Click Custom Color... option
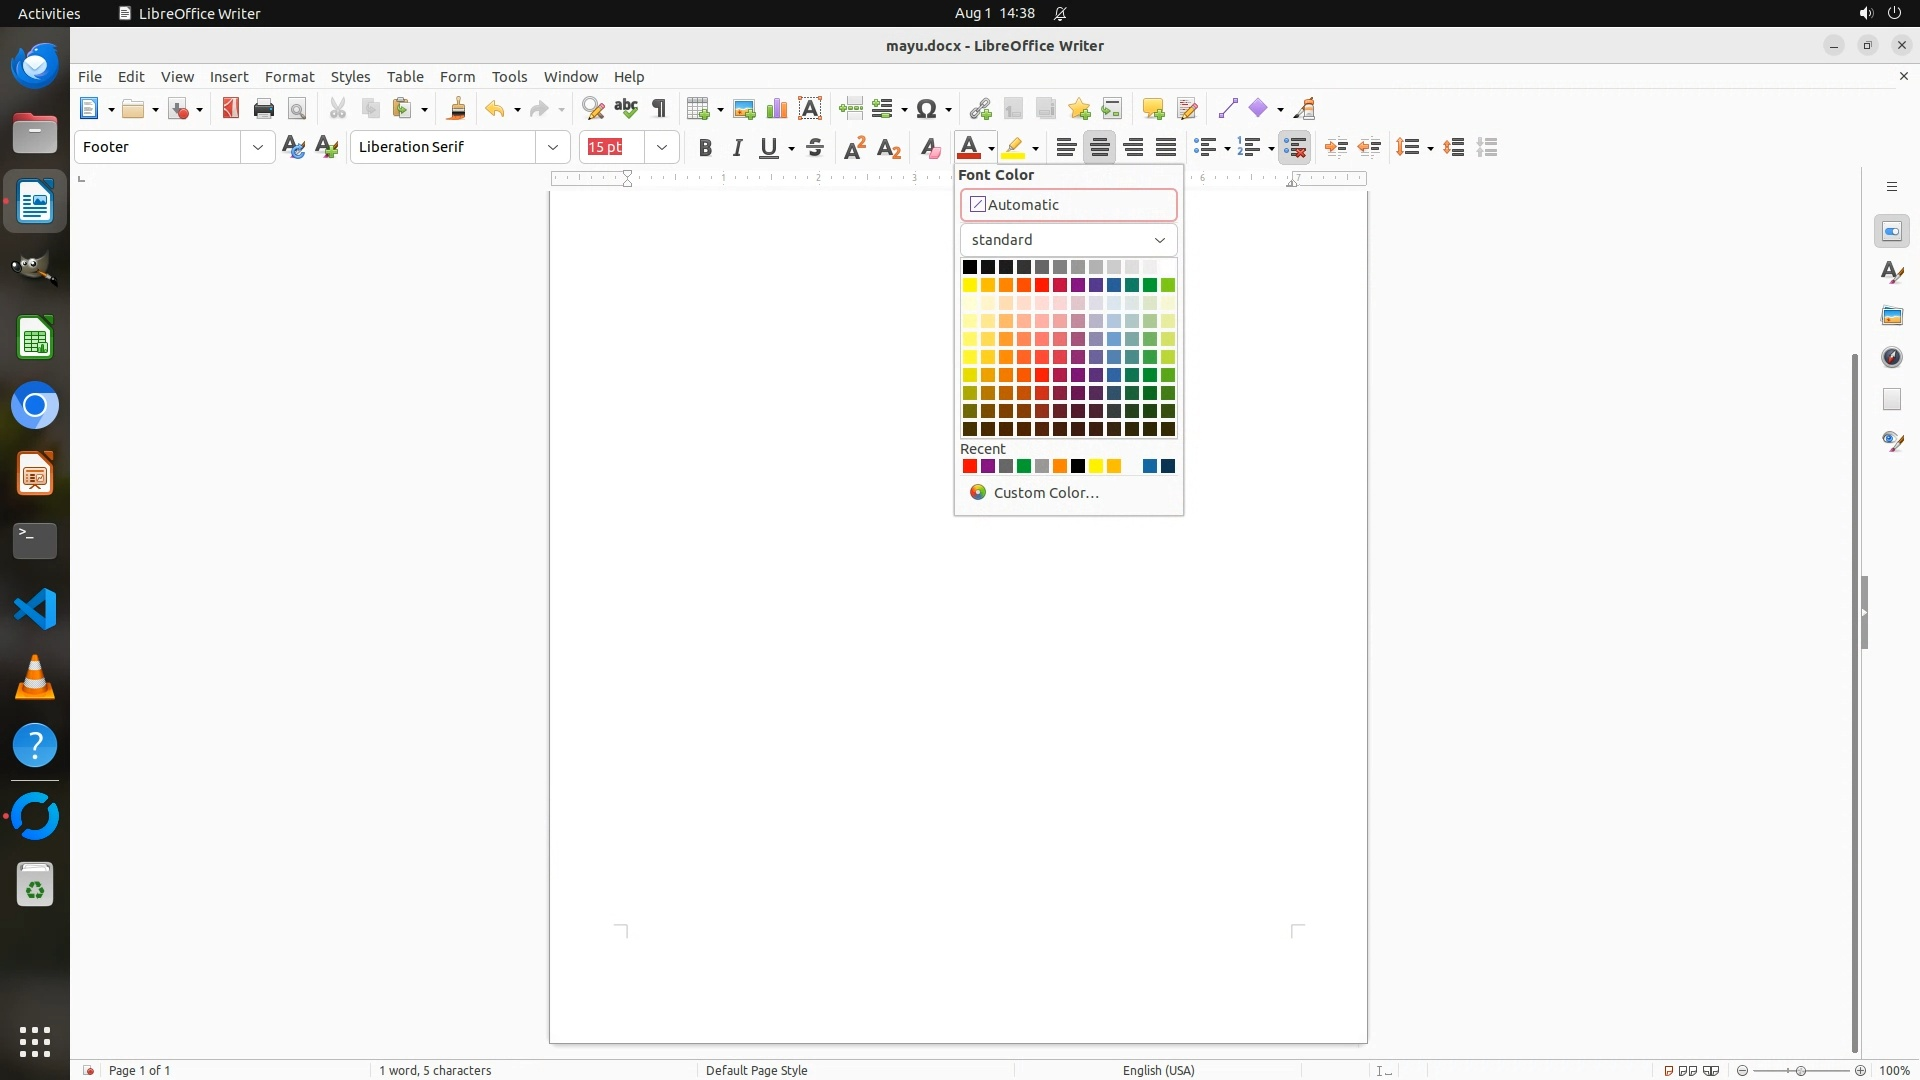The image size is (1920, 1080). (x=1045, y=493)
